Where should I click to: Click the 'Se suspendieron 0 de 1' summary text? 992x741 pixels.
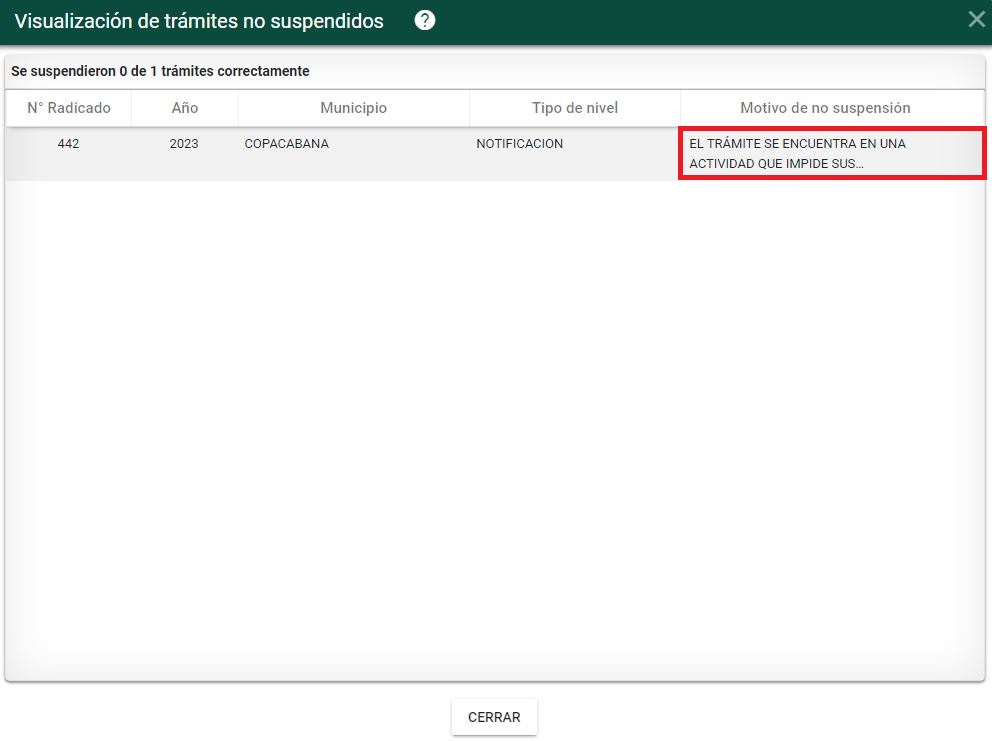[160, 72]
